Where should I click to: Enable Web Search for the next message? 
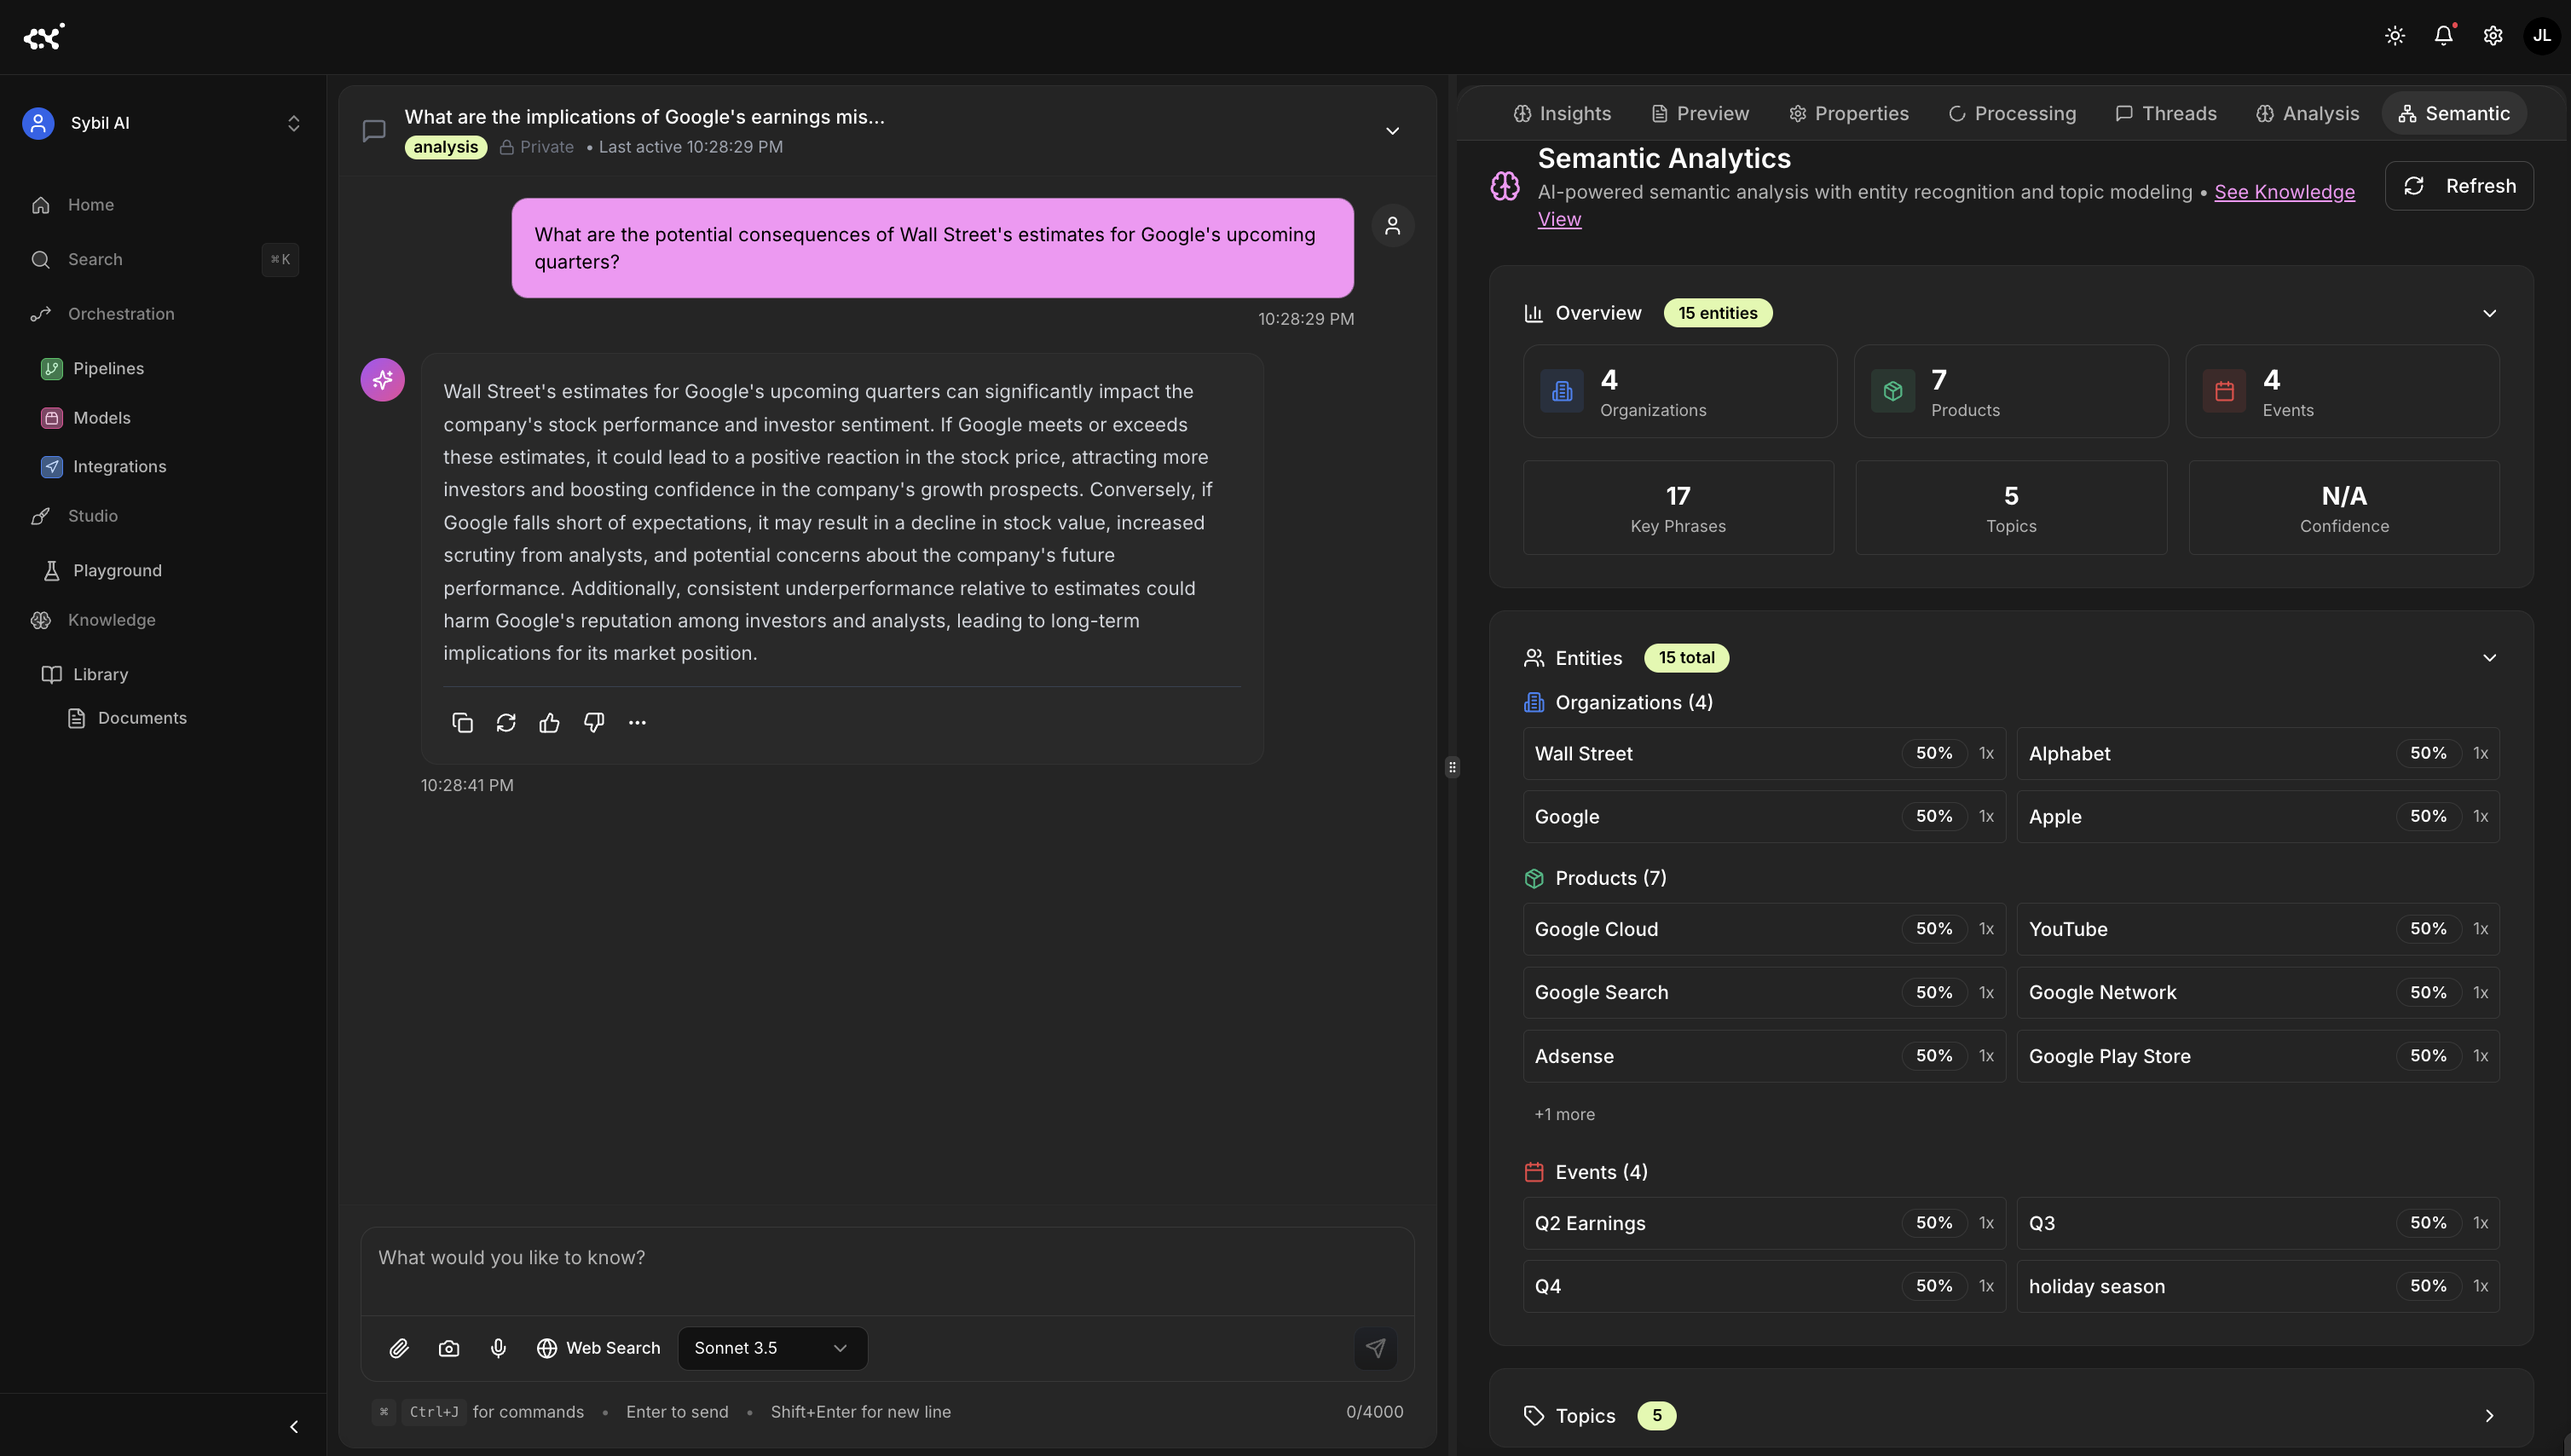[x=598, y=1348]
